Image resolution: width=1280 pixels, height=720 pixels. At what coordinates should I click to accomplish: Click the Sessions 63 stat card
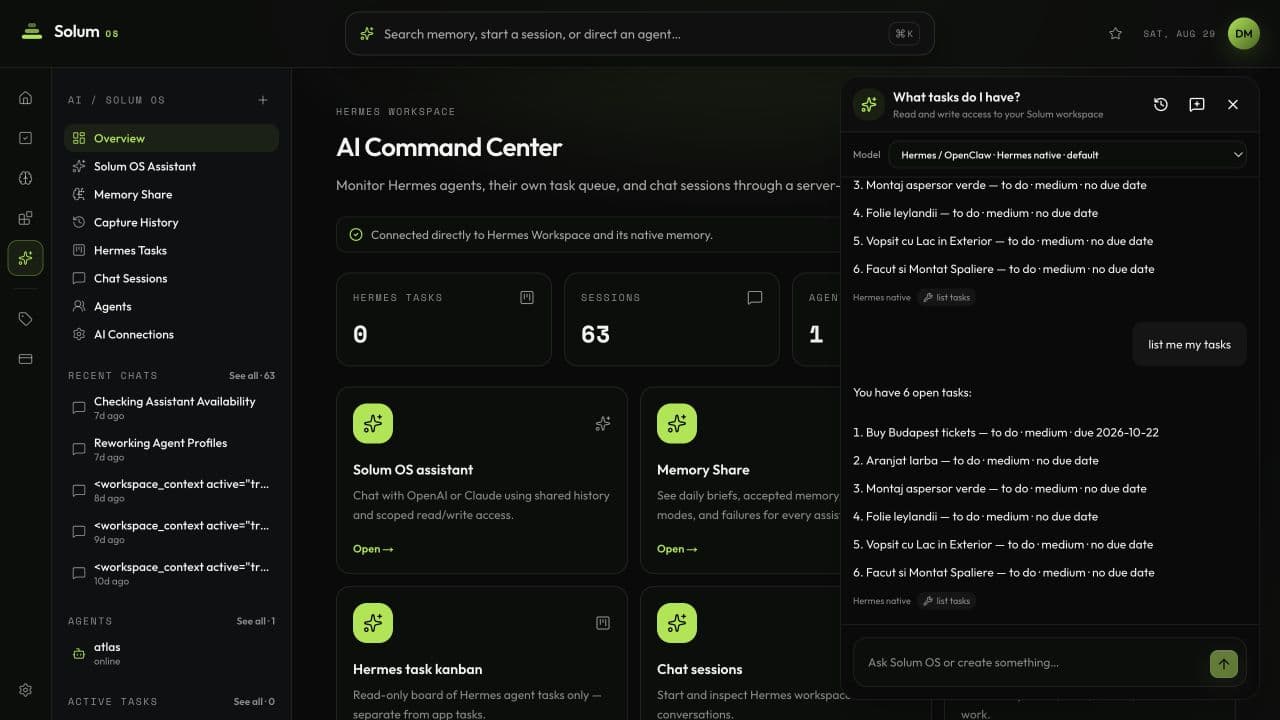(x=672, y=319)
